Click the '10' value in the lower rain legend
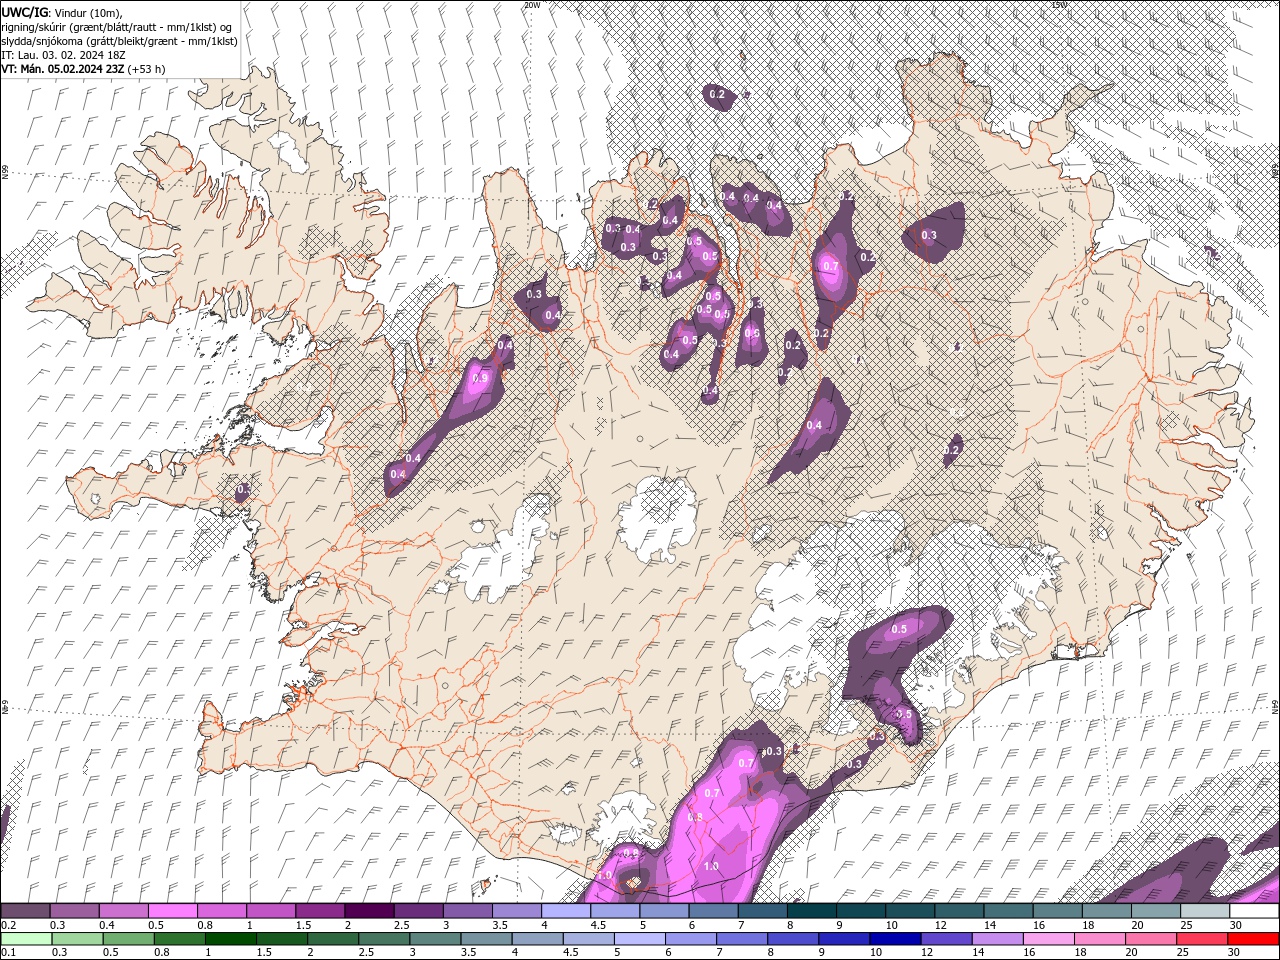 [875, 952]
